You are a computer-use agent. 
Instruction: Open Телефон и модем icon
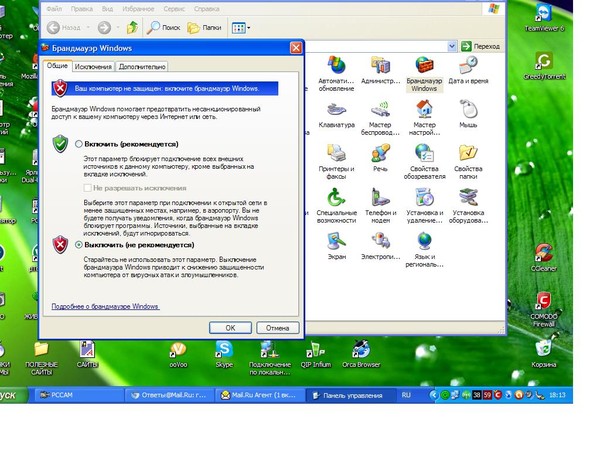pos(380,205)
